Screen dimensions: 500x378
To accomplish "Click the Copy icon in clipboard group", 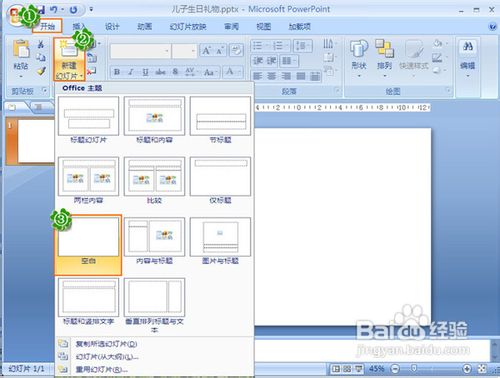I will click(x=41, y=57).
